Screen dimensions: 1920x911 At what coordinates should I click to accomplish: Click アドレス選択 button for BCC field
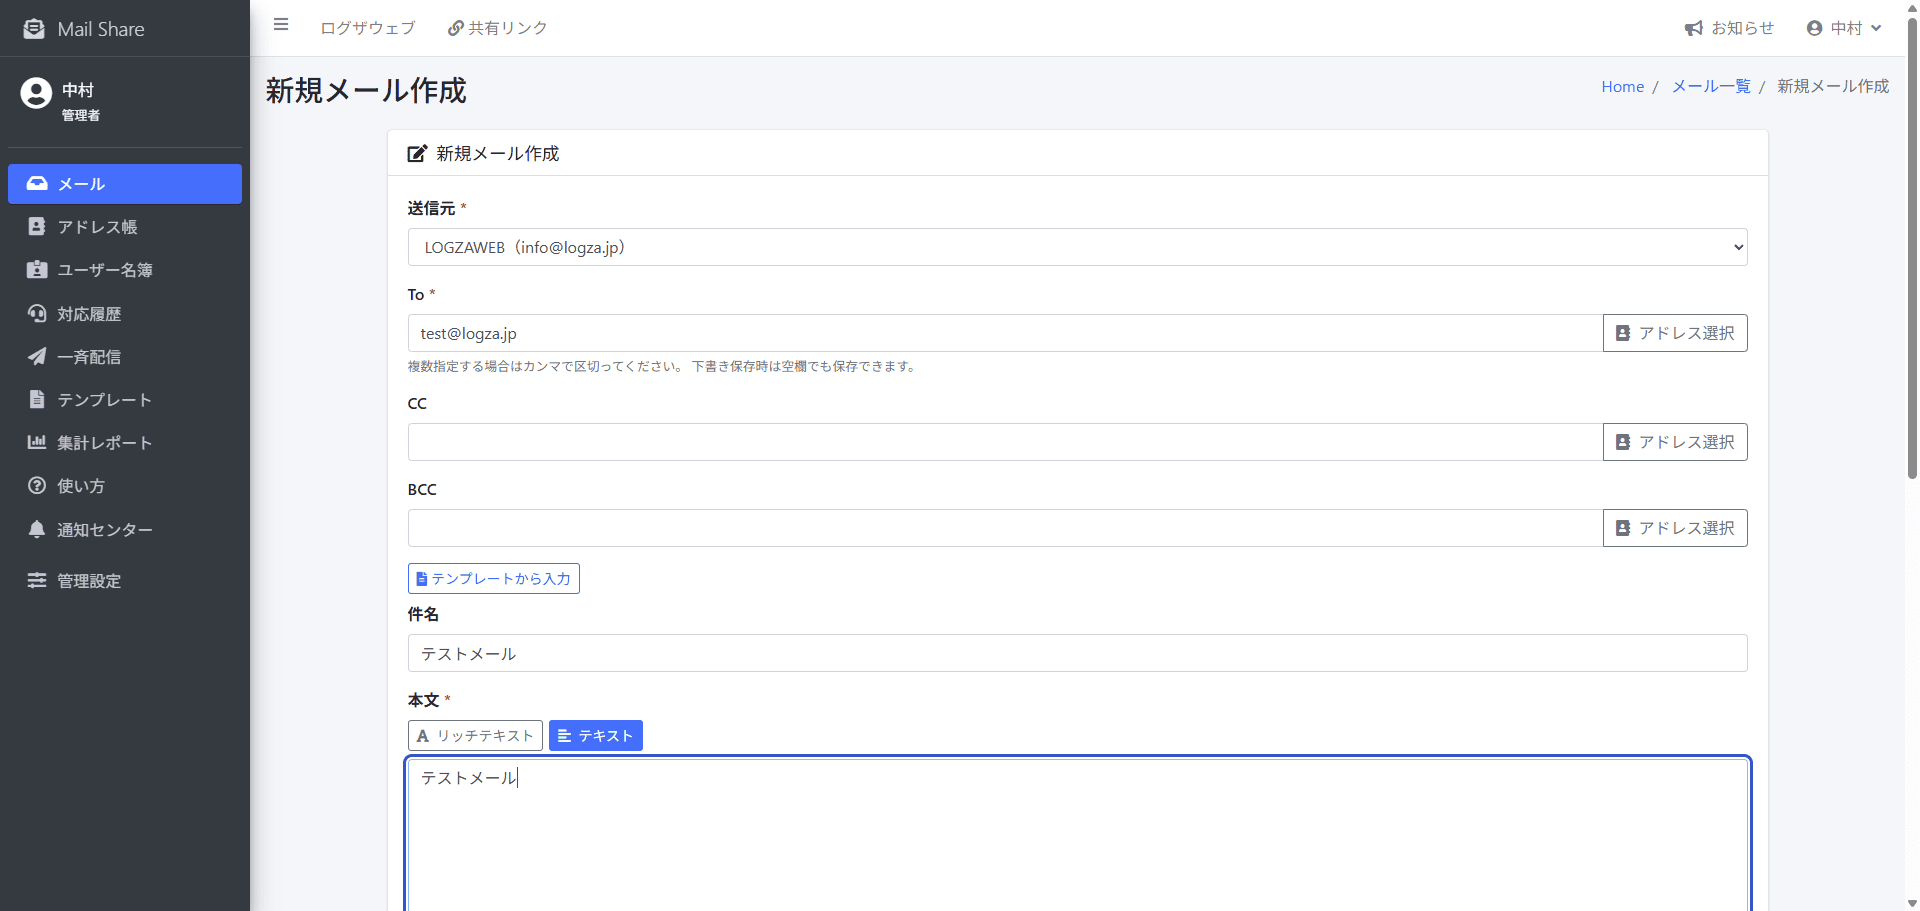1675,528
